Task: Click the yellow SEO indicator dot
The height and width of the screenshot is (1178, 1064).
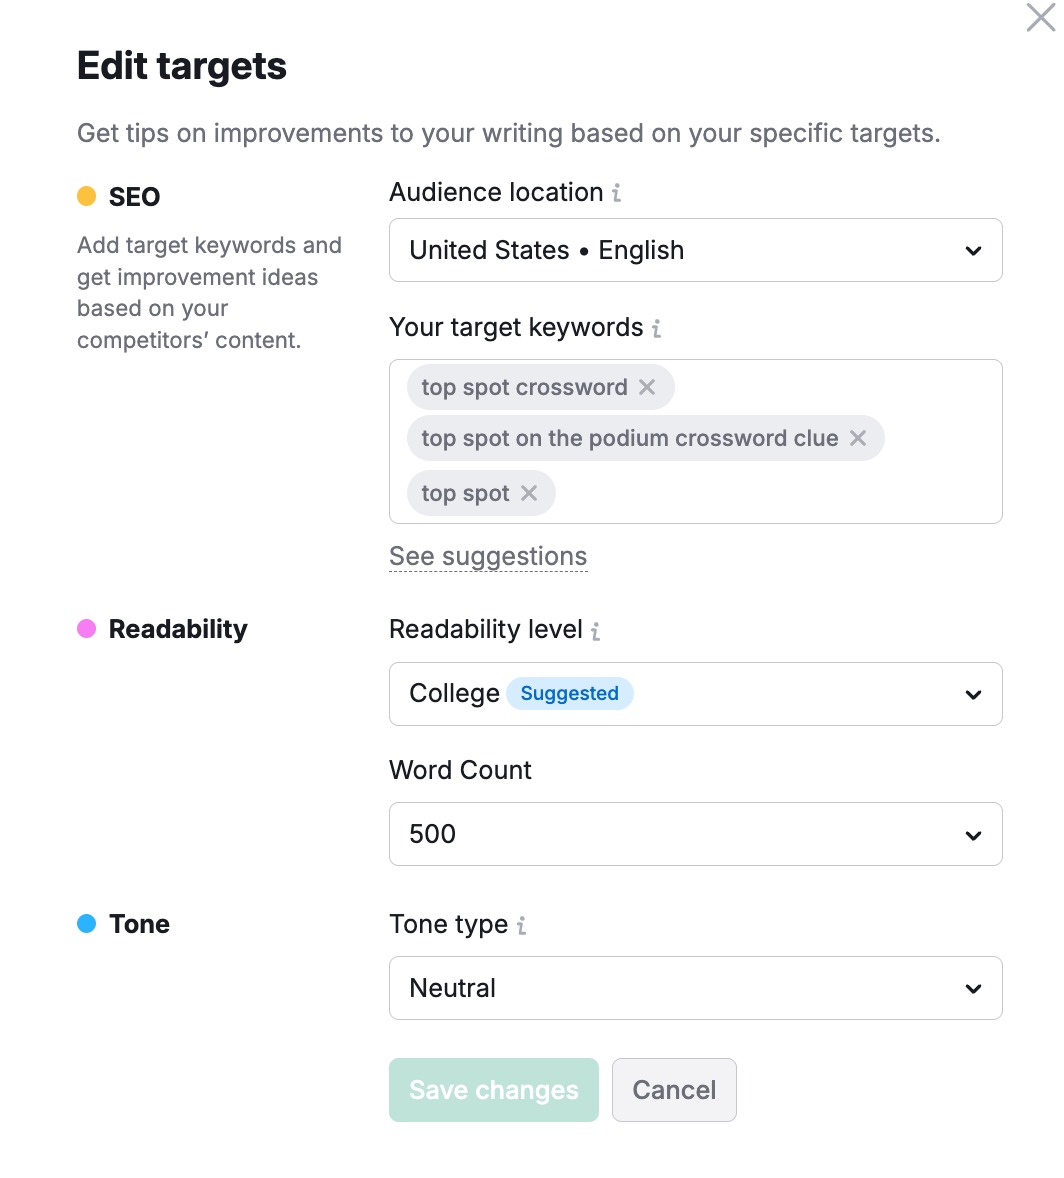Action: tap(86, 196)
